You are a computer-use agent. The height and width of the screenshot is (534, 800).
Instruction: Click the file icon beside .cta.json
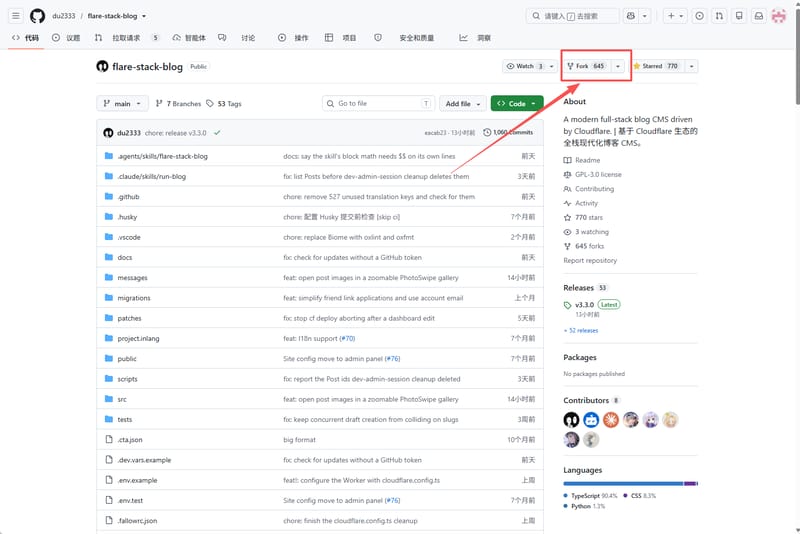109,439
